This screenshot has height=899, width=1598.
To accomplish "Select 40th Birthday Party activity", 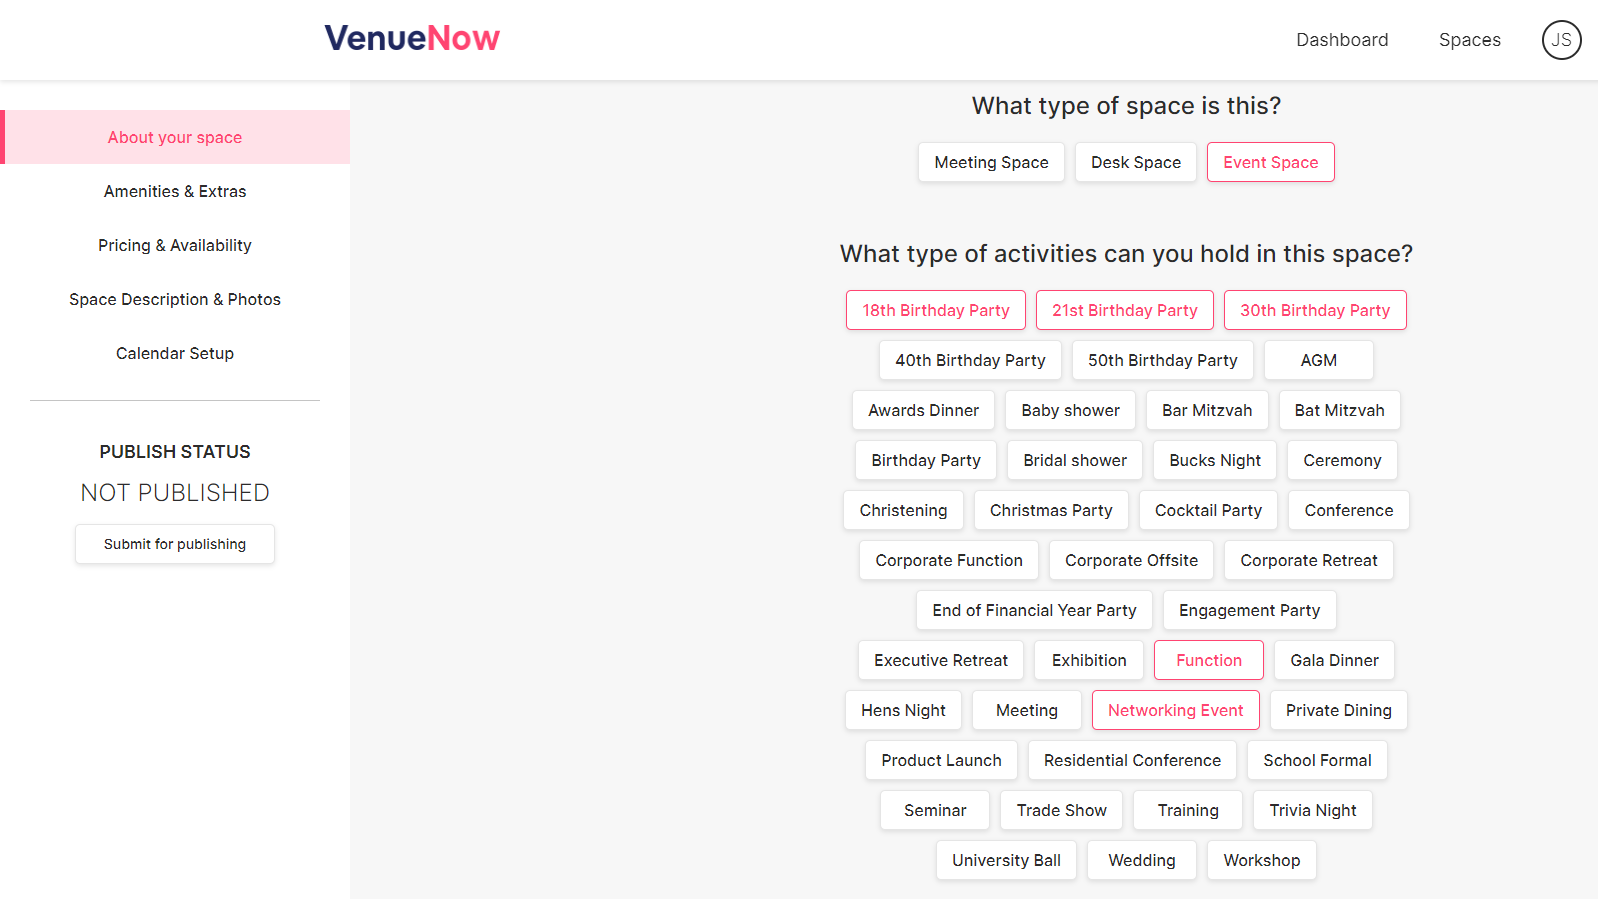I will pyautogui.click(x=970, y=360).
